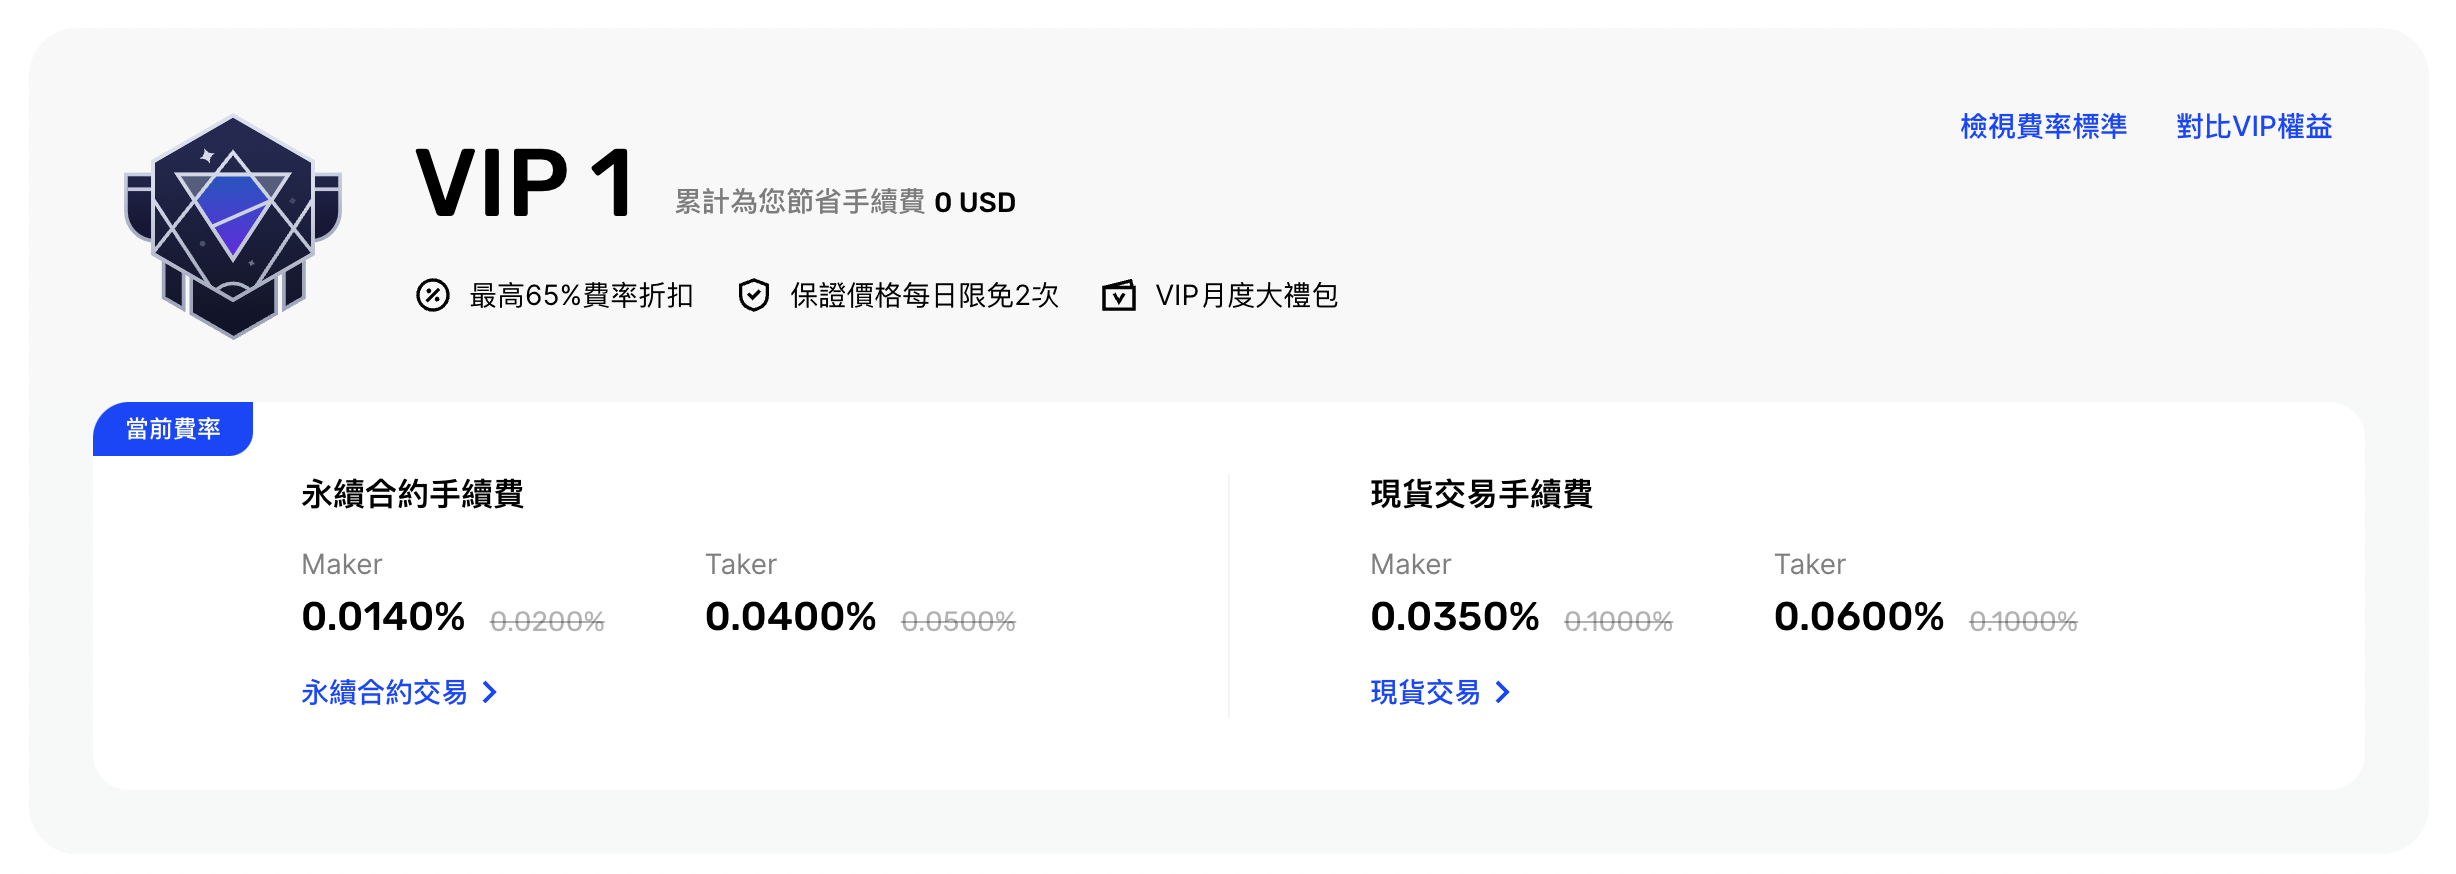Click the spot Maker rate 0.0350%
The height and width of the screenshot is (874, 2456).
pos(1455,616)
